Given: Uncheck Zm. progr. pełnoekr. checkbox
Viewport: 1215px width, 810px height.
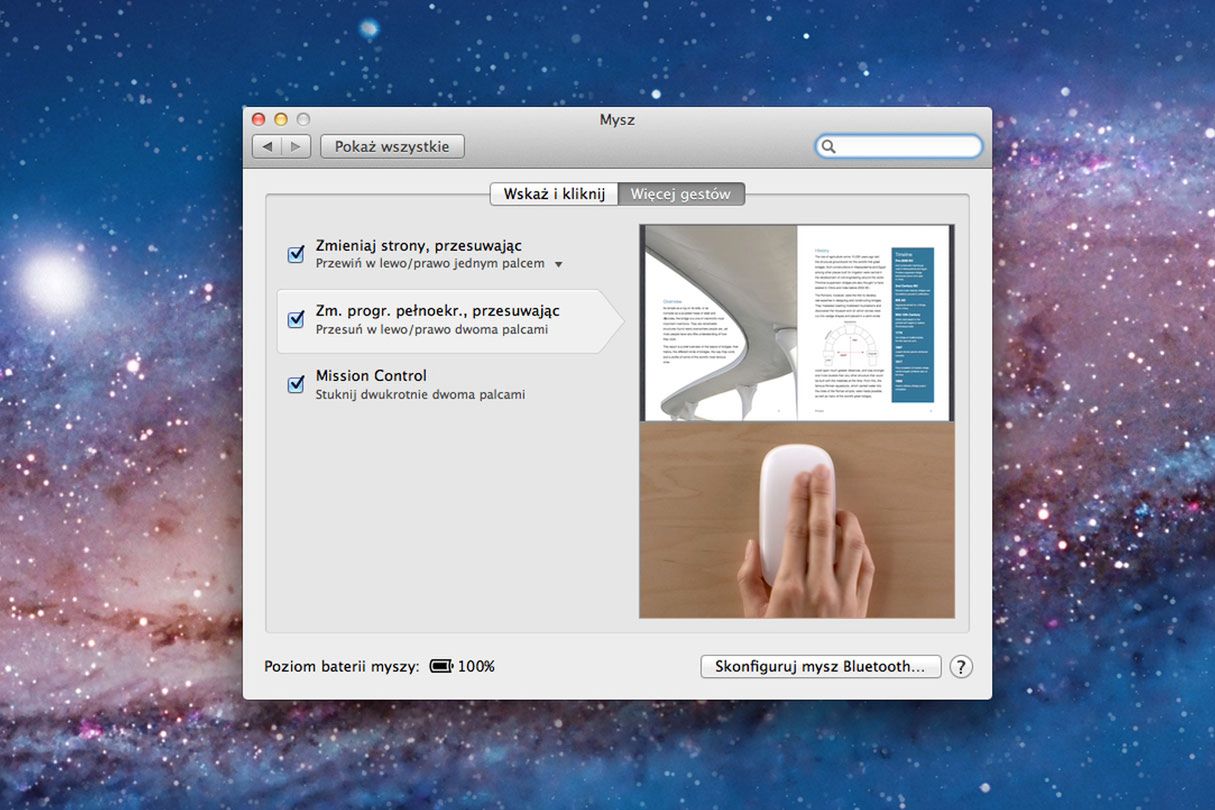Looking at the screenshot, I should (296, 319).
